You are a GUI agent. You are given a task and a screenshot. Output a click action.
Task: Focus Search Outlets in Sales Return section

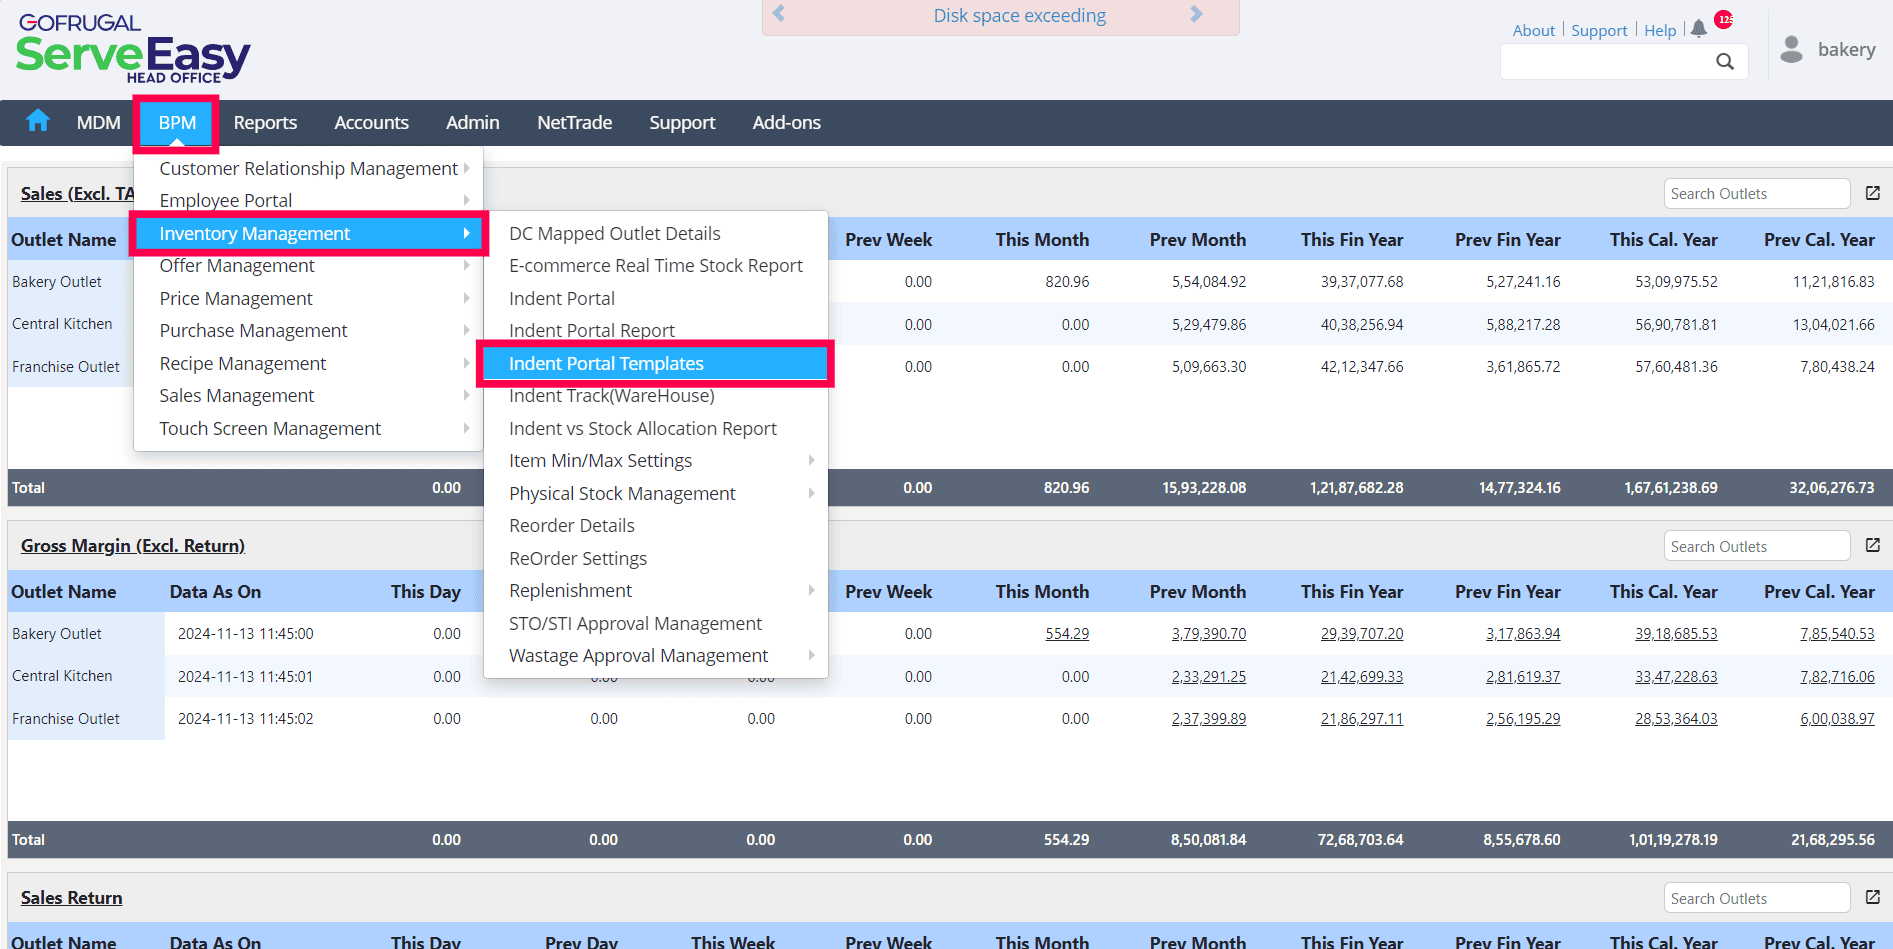pyautogui.click(x=1757, y=898)
